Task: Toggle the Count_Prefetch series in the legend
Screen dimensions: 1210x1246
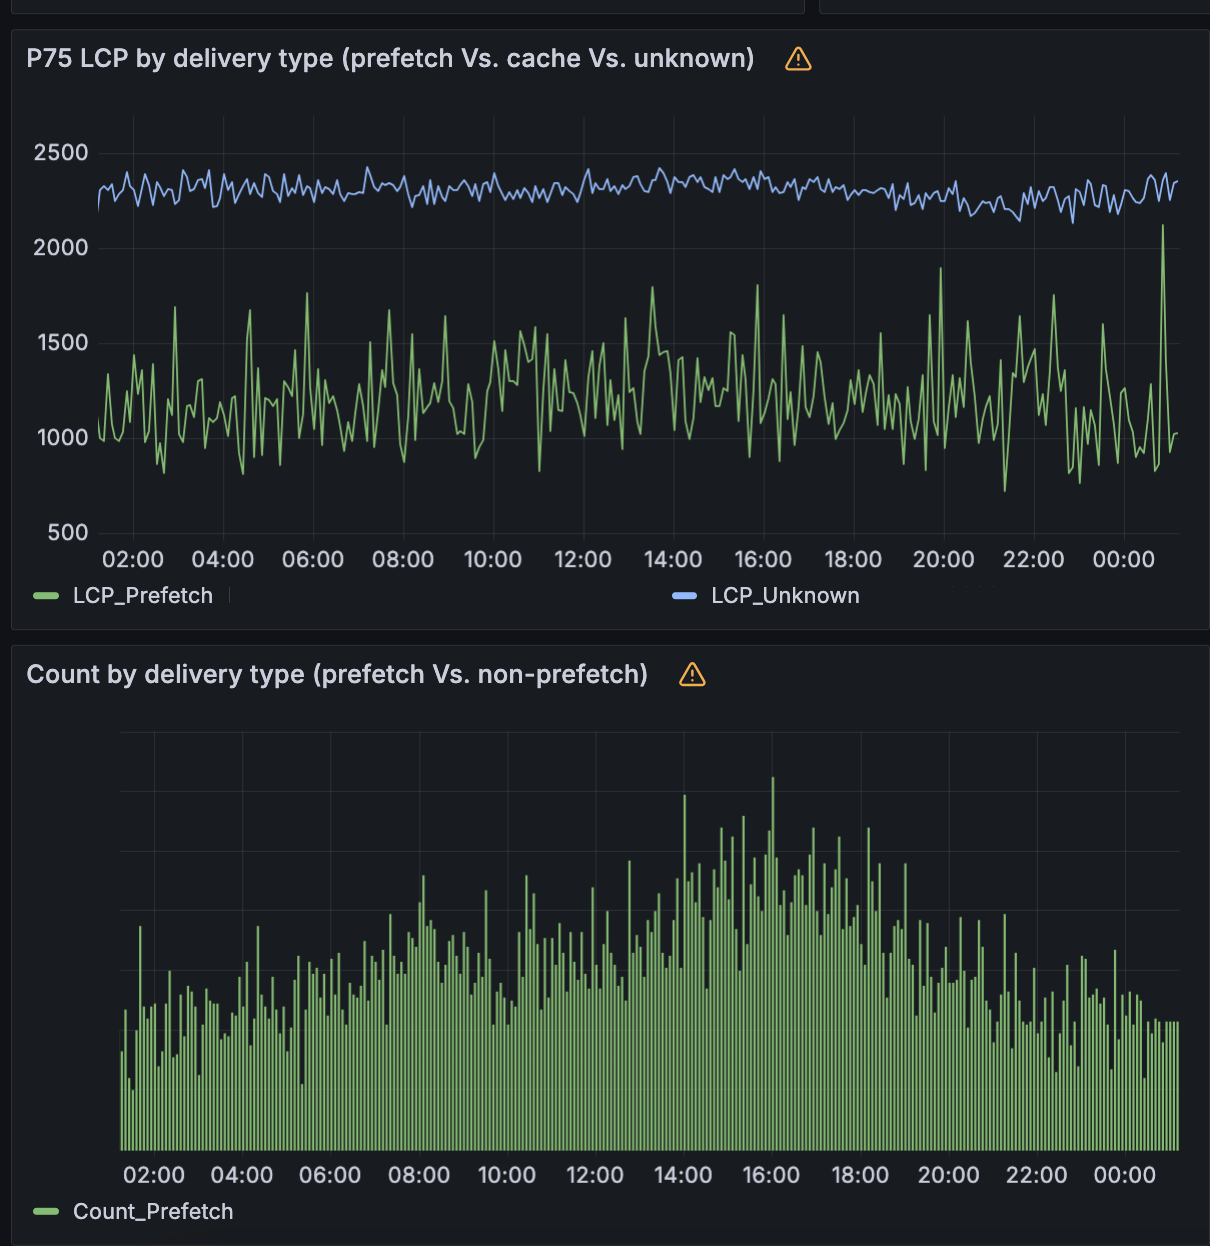Action: pos(153,1212)
